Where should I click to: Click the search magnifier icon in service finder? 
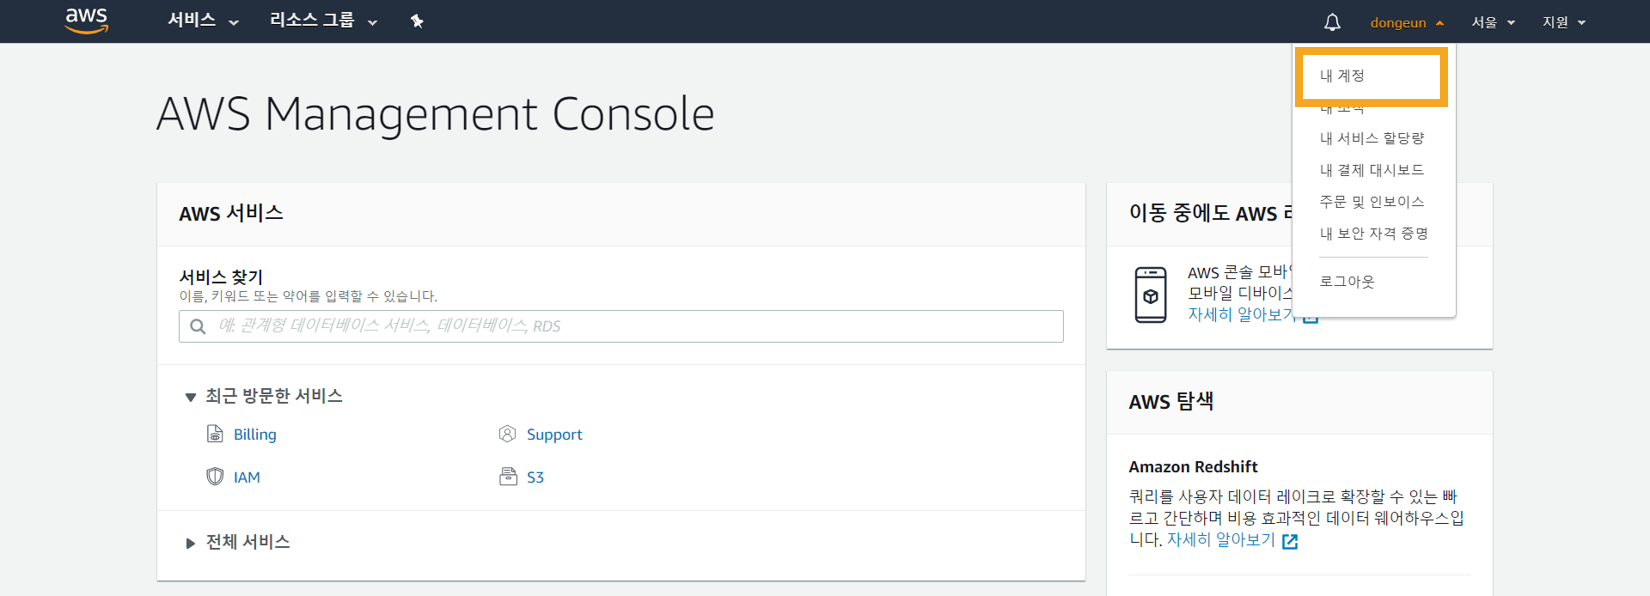click(198, 326)
